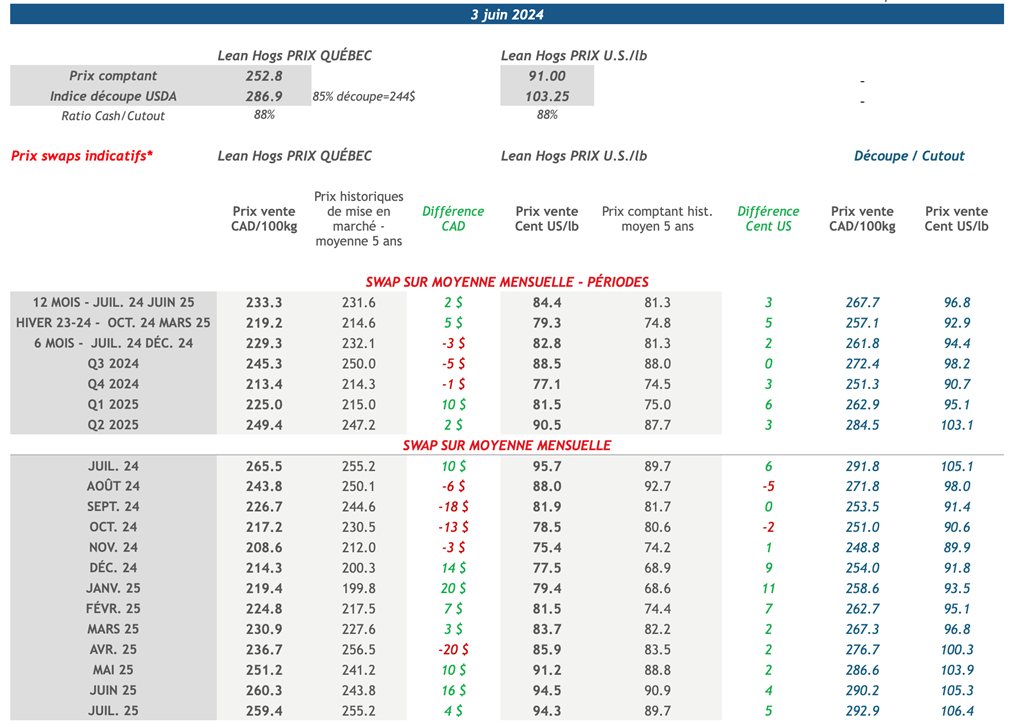The width and height of the screenshot is (1024, 724).
Task: Click the "Ratio Cash/Cutout" label
Action: coord(113,116)
